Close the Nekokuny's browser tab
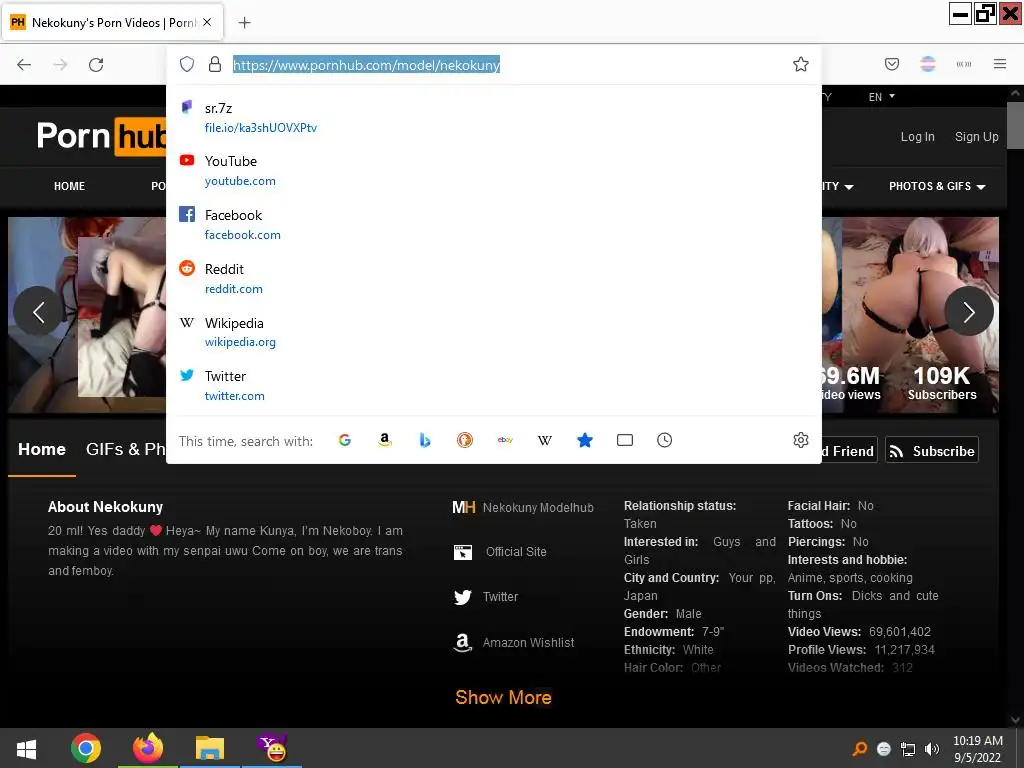The image size is (1024, 768). (x=207, y=22)
